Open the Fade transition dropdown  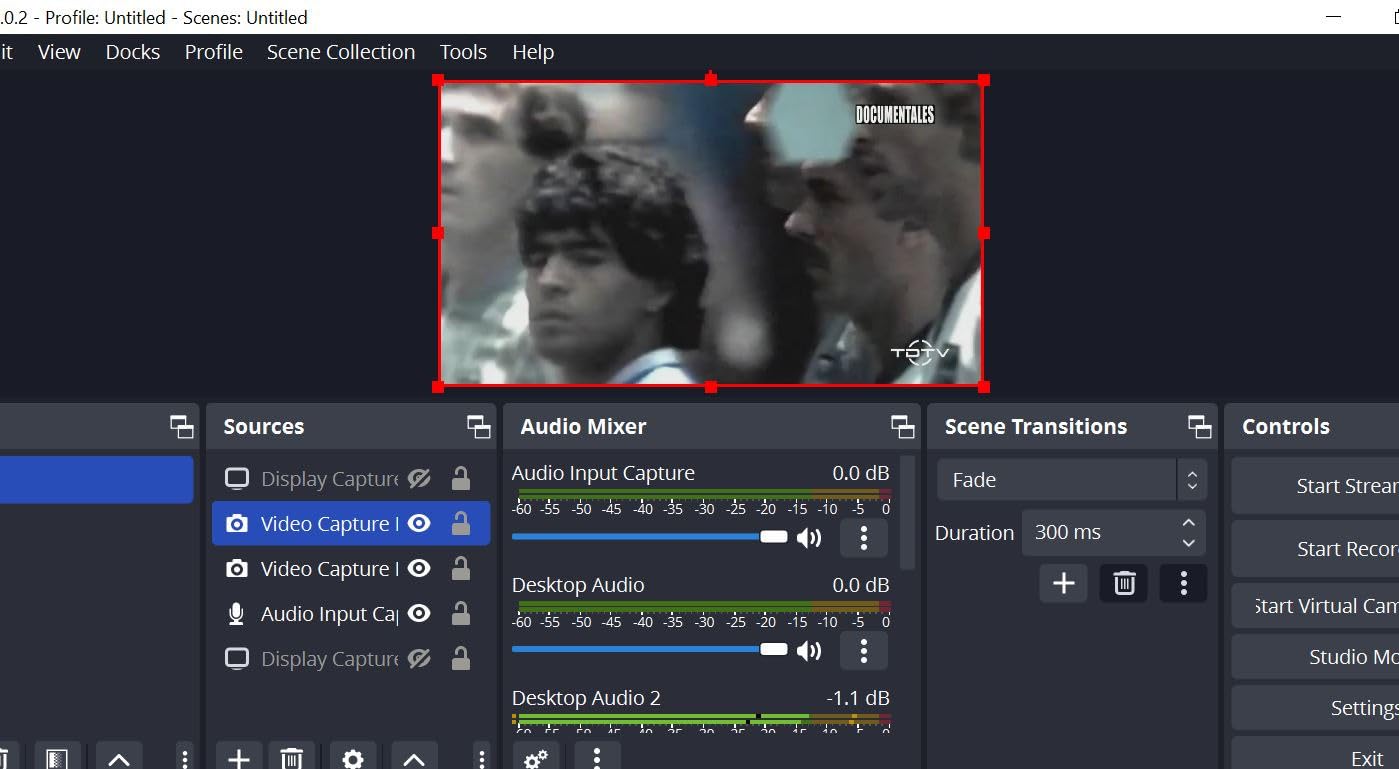(x=1072, y=480)
